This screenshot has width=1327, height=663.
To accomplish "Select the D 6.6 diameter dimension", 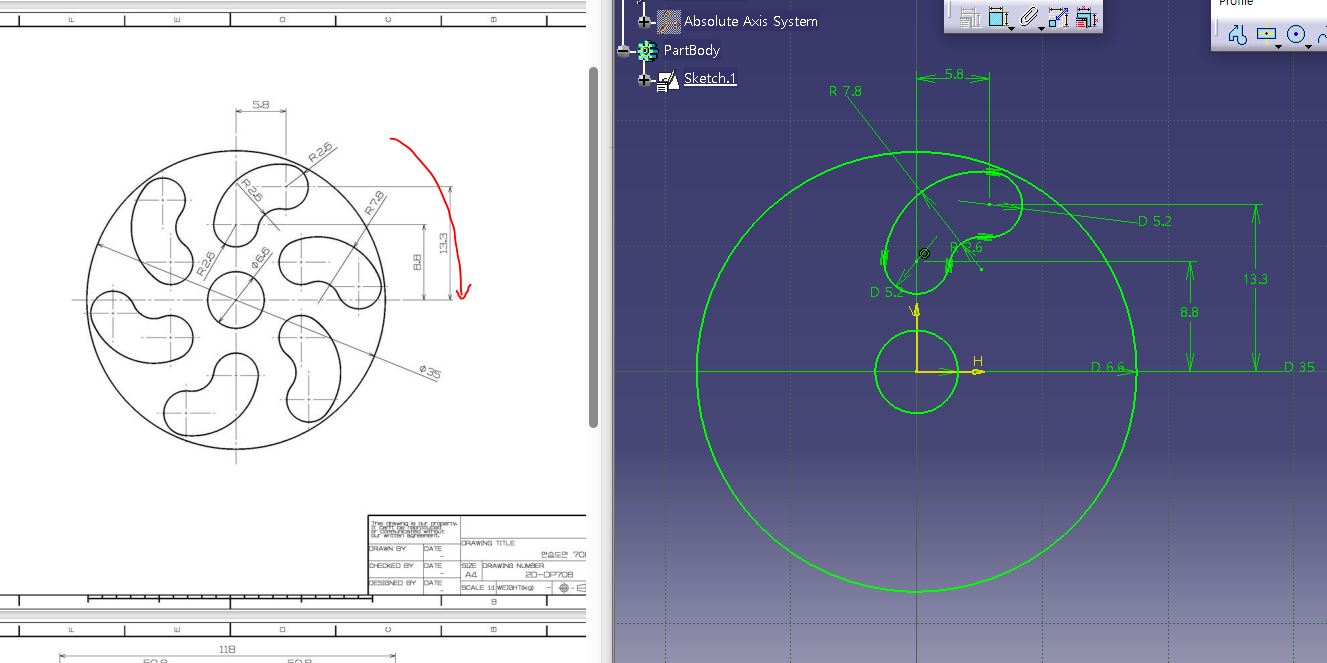I will pyautogui.click(x=1108, y=368).
